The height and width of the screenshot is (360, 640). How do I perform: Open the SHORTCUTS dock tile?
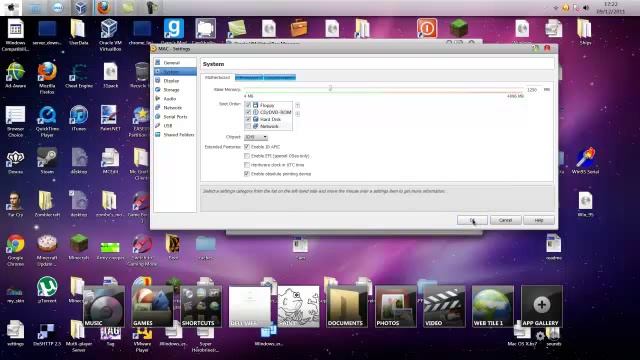click(201, 307)
